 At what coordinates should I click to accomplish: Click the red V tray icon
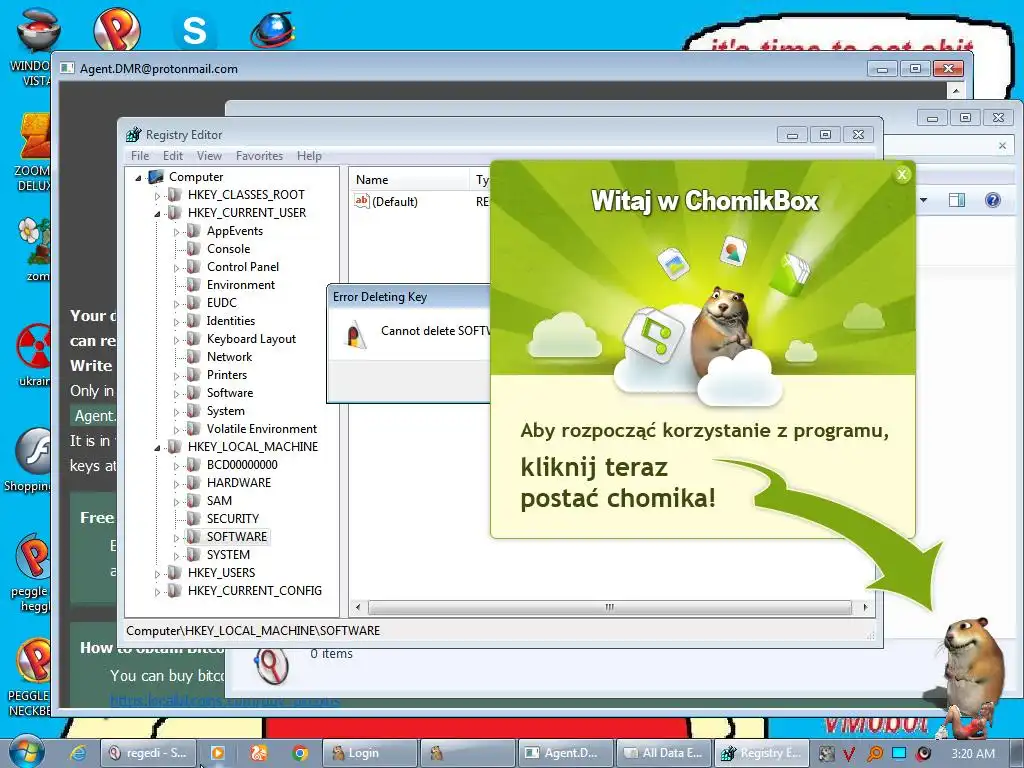[848, 753]
